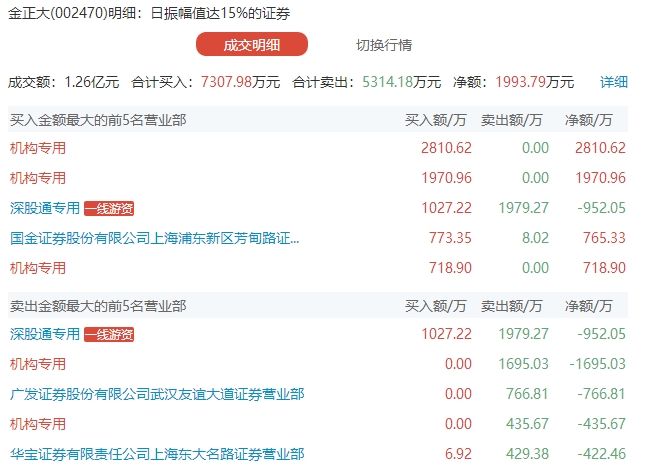
Task: Click 深股通专用 in the top sellers list
Action: pos(45,334)
